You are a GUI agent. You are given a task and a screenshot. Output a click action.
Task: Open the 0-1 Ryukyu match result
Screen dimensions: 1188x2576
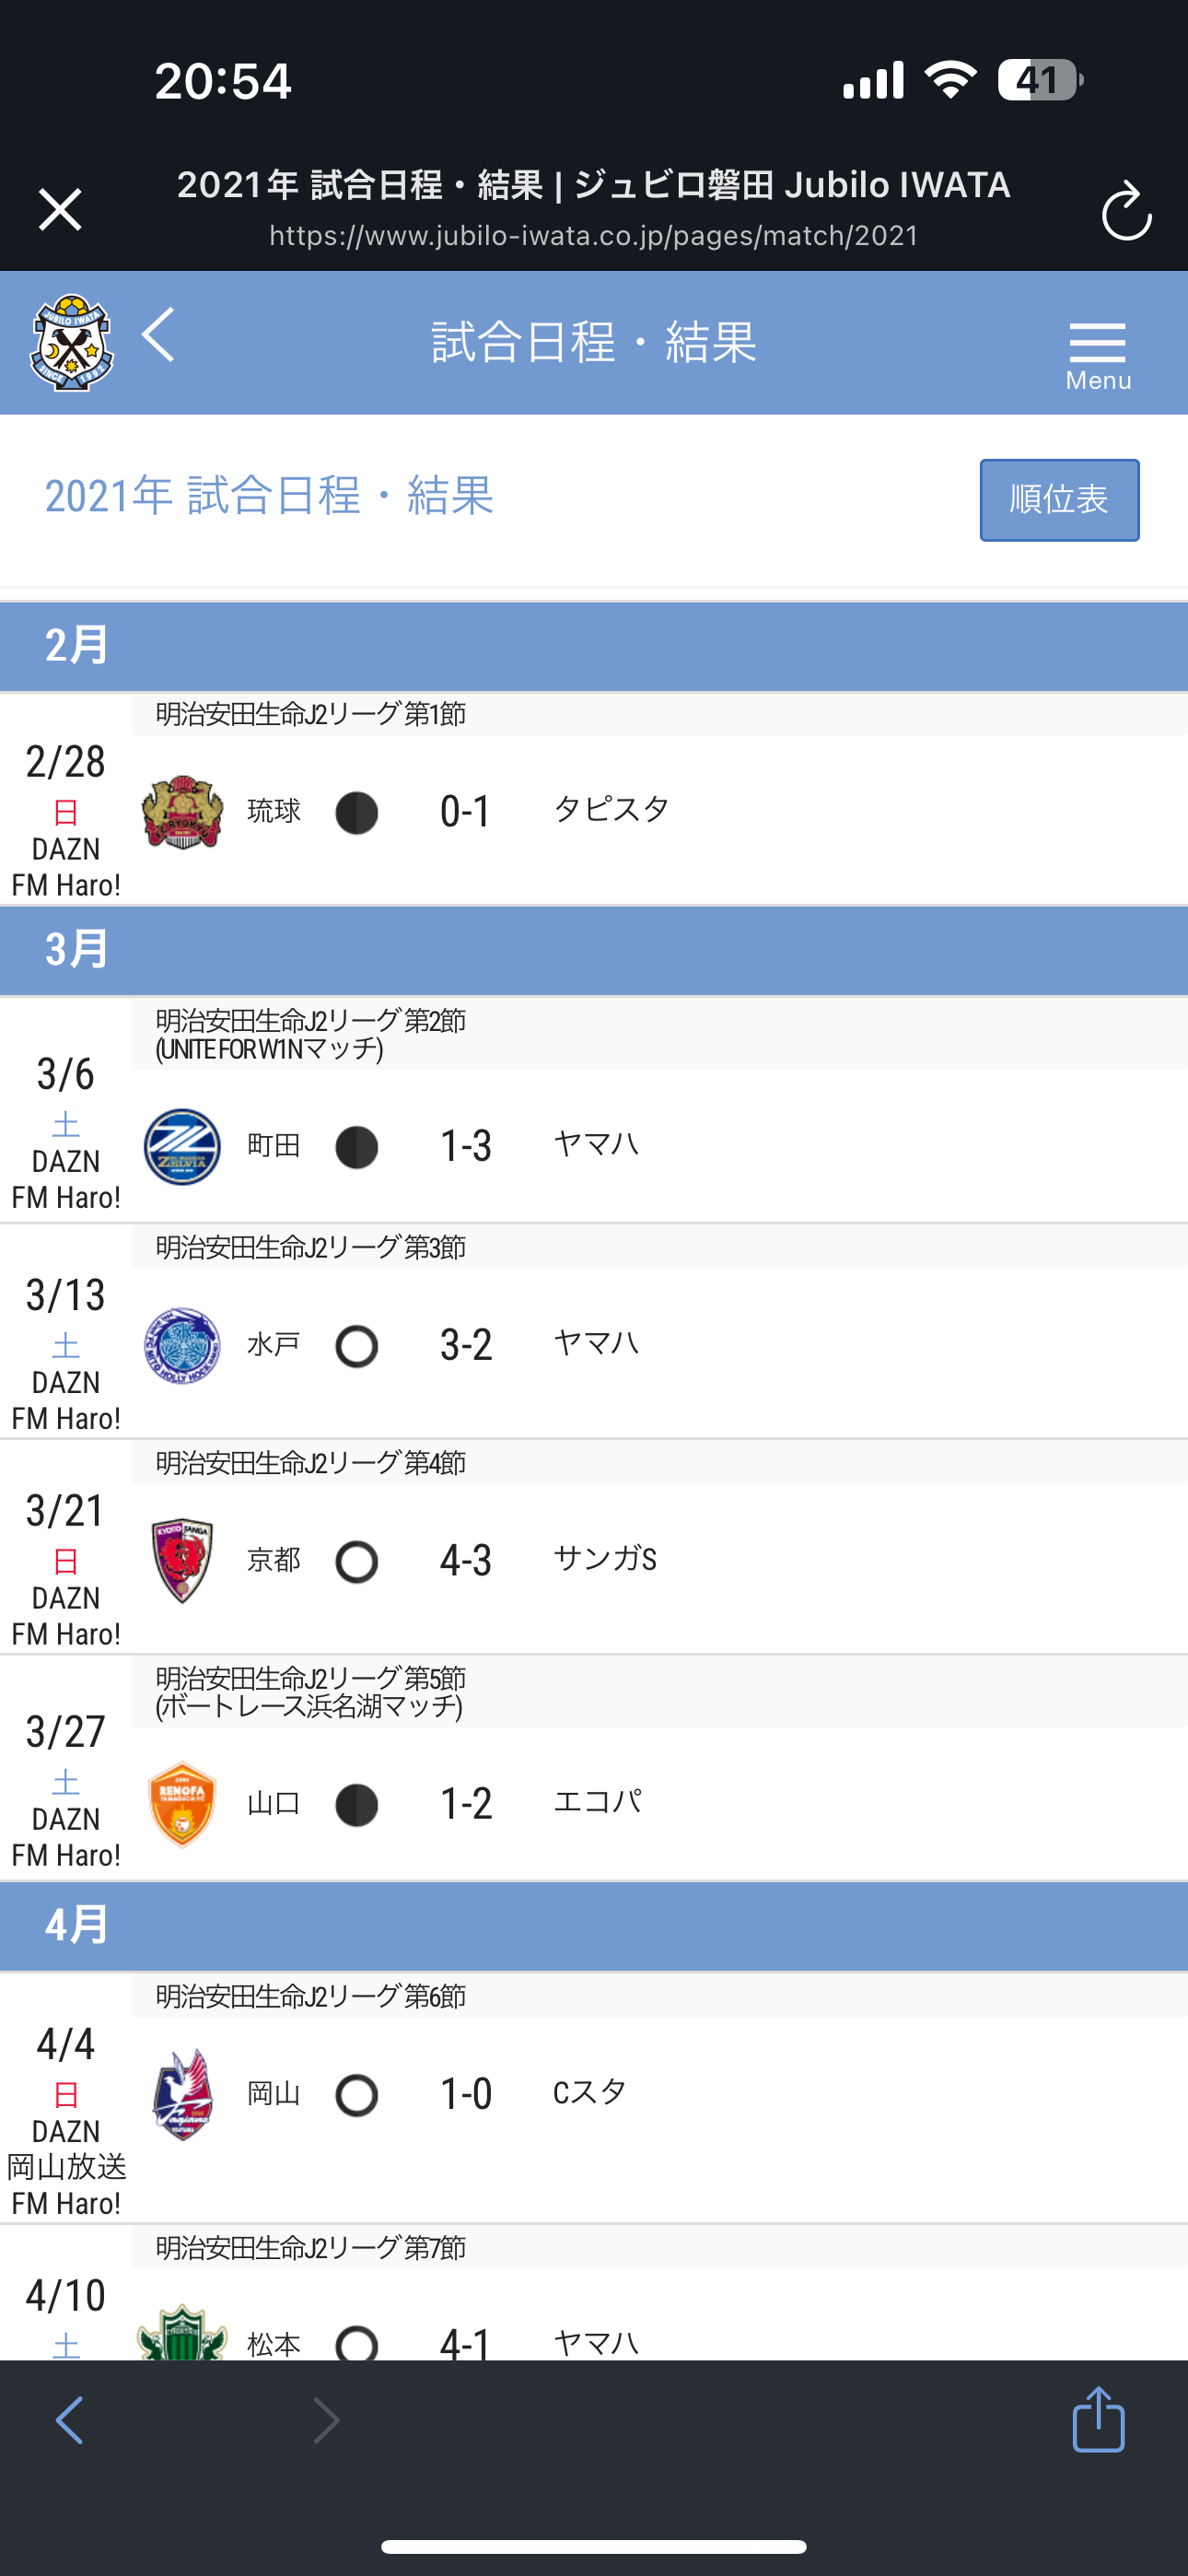pyautogui.click(x=466, y=811)
